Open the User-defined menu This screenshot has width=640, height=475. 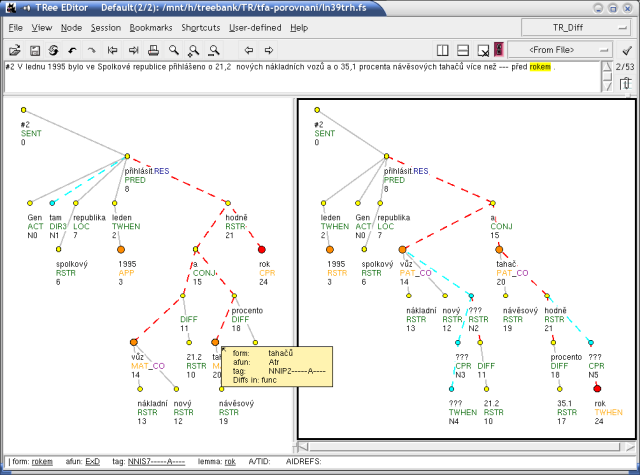point(255,28)
